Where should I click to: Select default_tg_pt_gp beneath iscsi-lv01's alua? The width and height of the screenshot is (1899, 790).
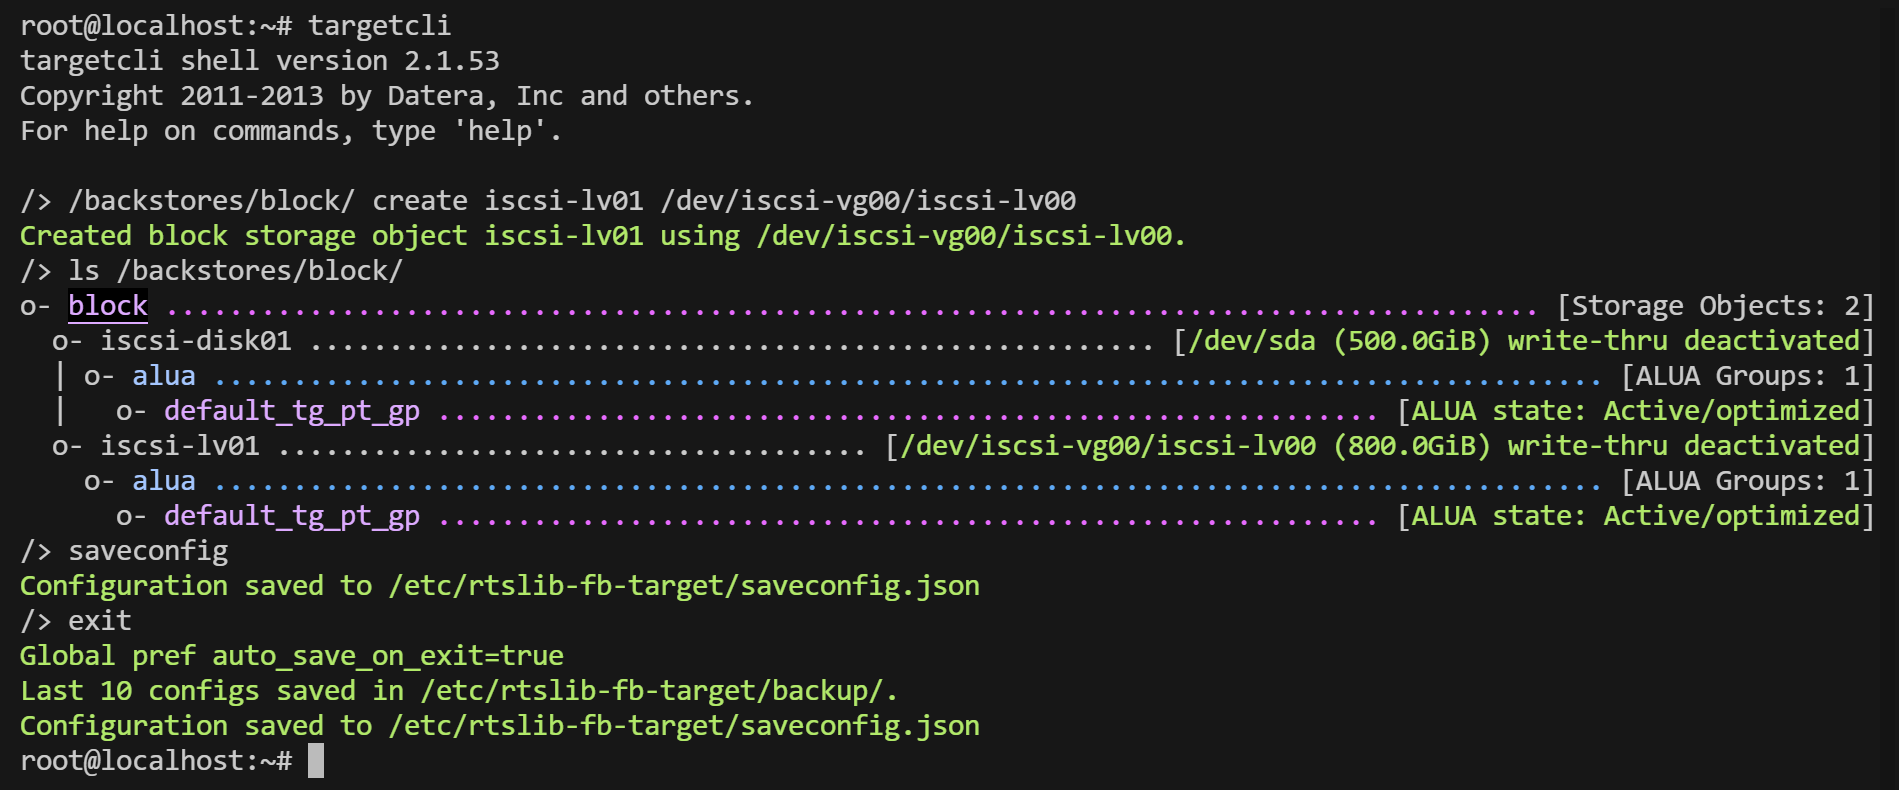[x=292, y=516]
